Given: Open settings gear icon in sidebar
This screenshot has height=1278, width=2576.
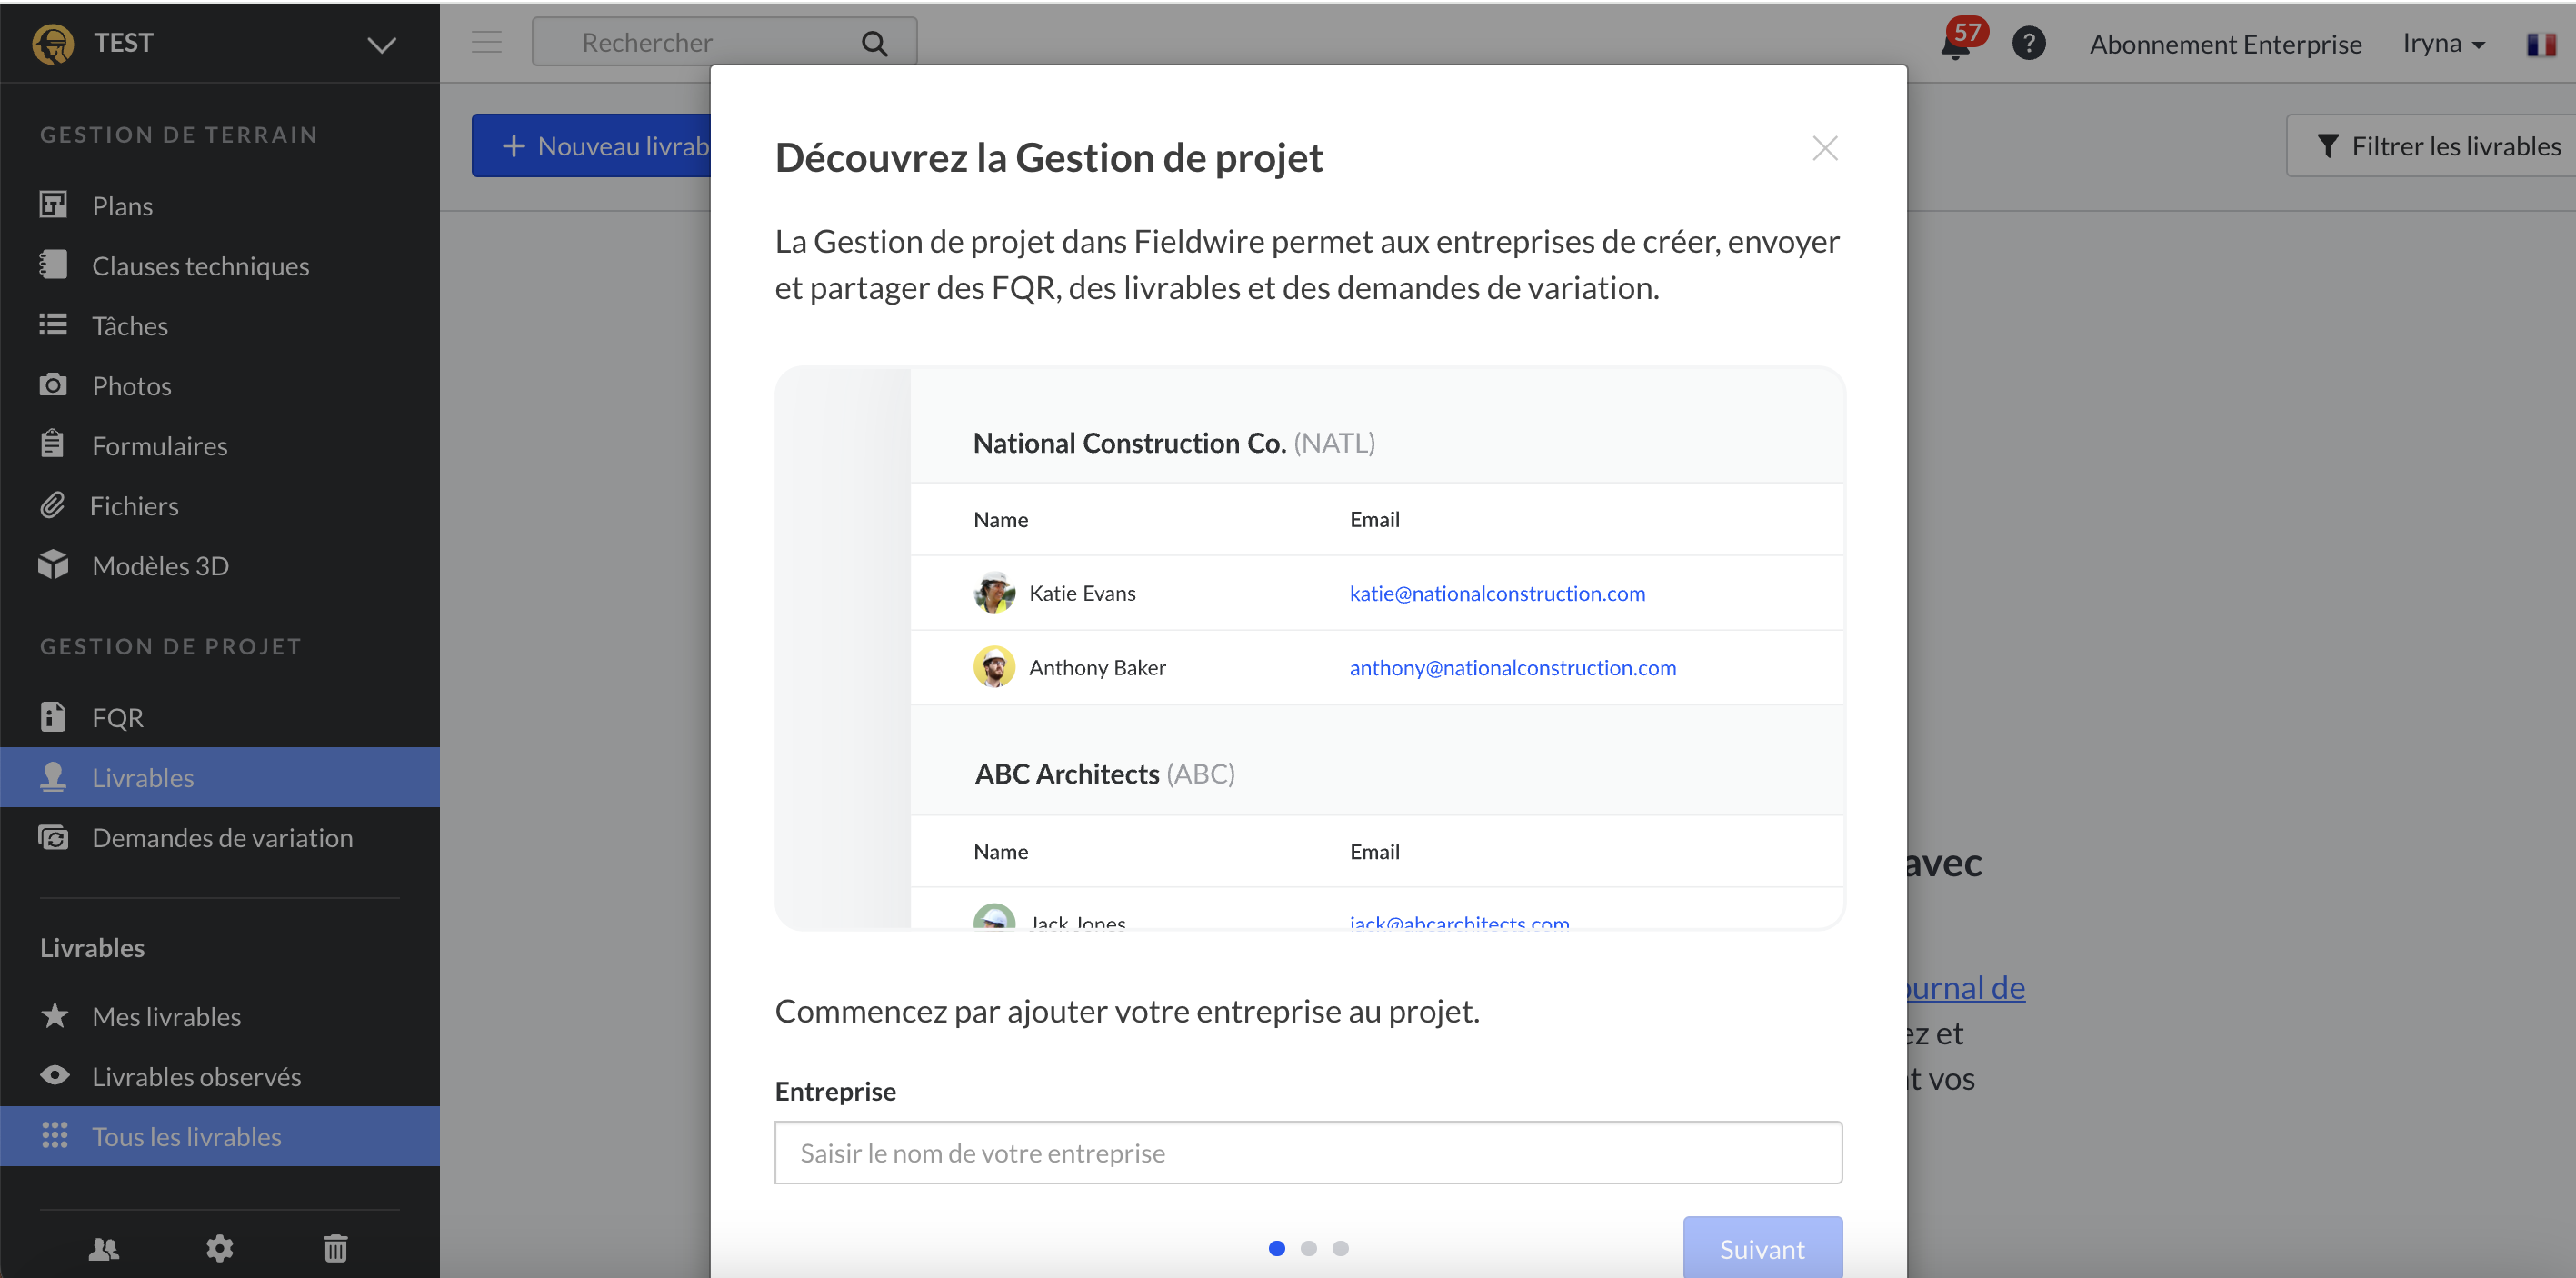Looking at the screenshot, I should [x=220, y=1249].
